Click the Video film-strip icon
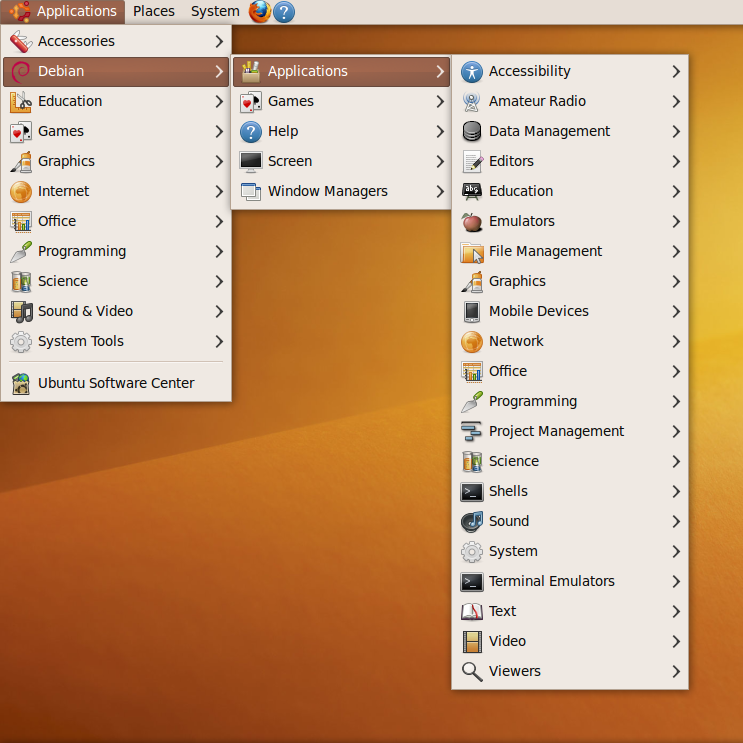743x743 pixels. 471,642
